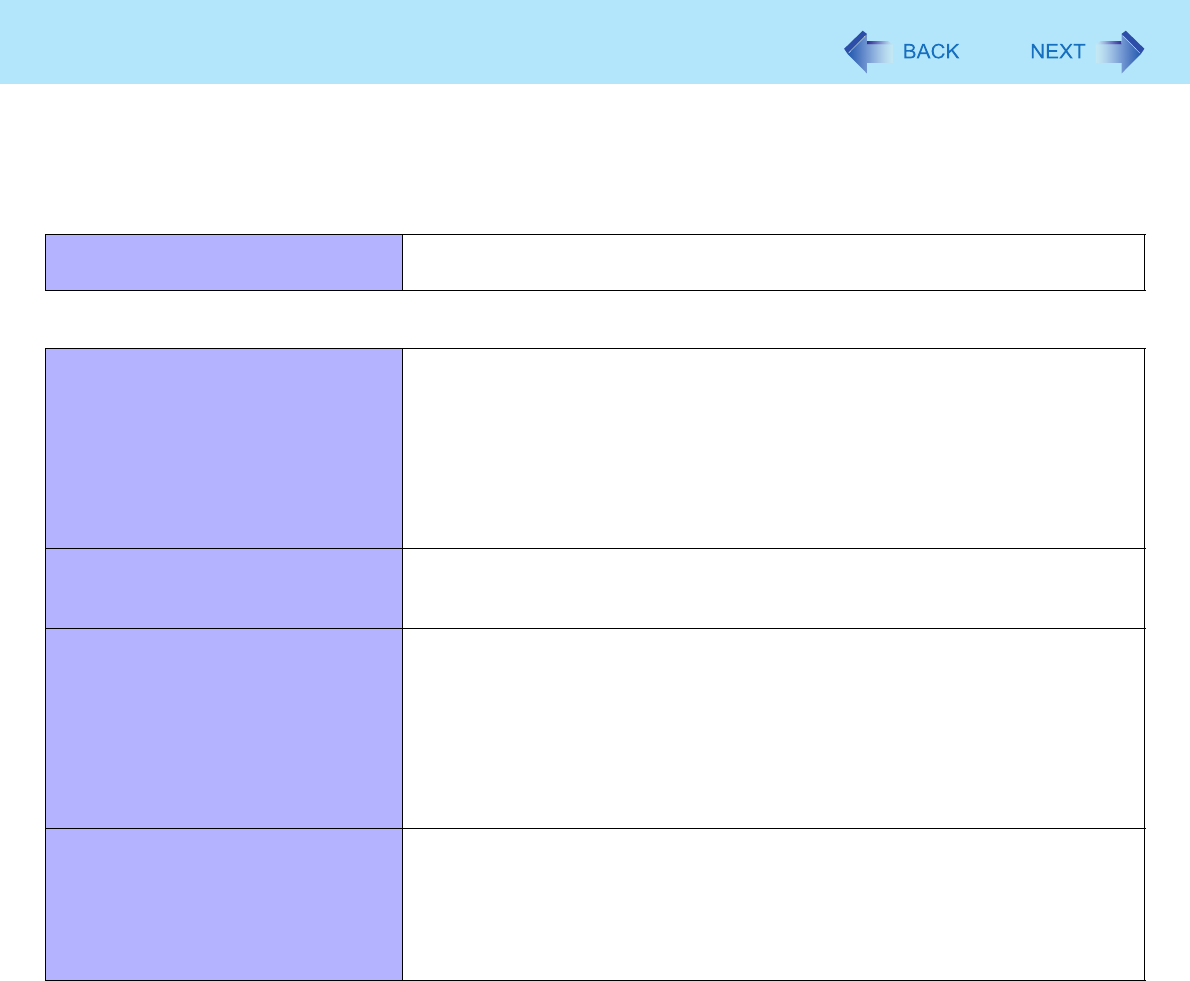Select second-row purple cell of the lower table
Screen dimensions: 1190x981
click(x=224, y=588)
